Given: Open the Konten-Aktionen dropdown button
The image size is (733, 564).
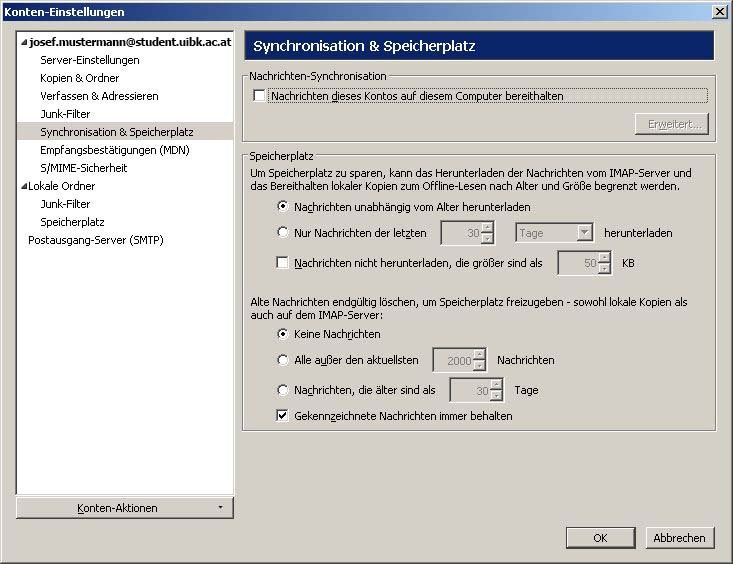Looking at the screenshot, I should [125, 508].
